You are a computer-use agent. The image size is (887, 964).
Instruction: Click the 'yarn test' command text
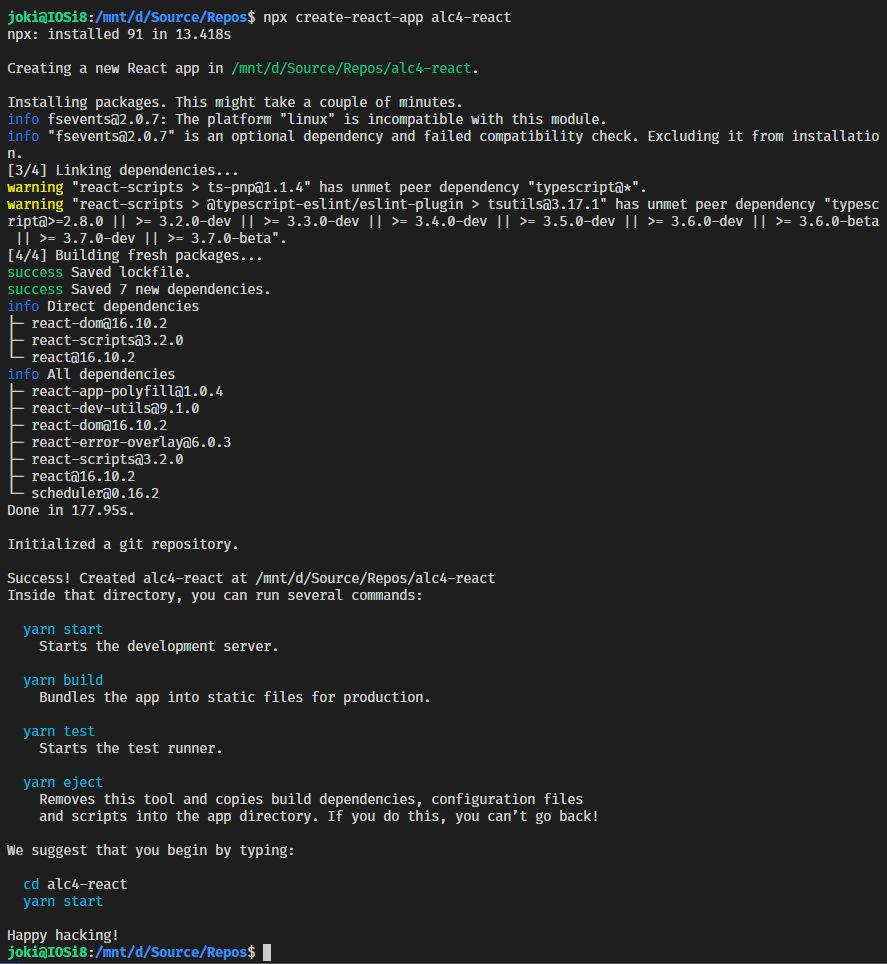point(59,732)
